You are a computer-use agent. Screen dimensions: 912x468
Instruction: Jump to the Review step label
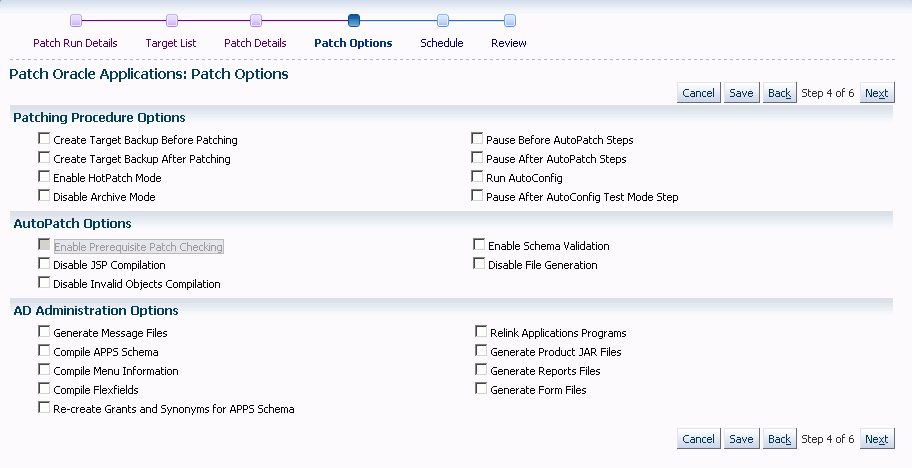(x=508, y=43)
